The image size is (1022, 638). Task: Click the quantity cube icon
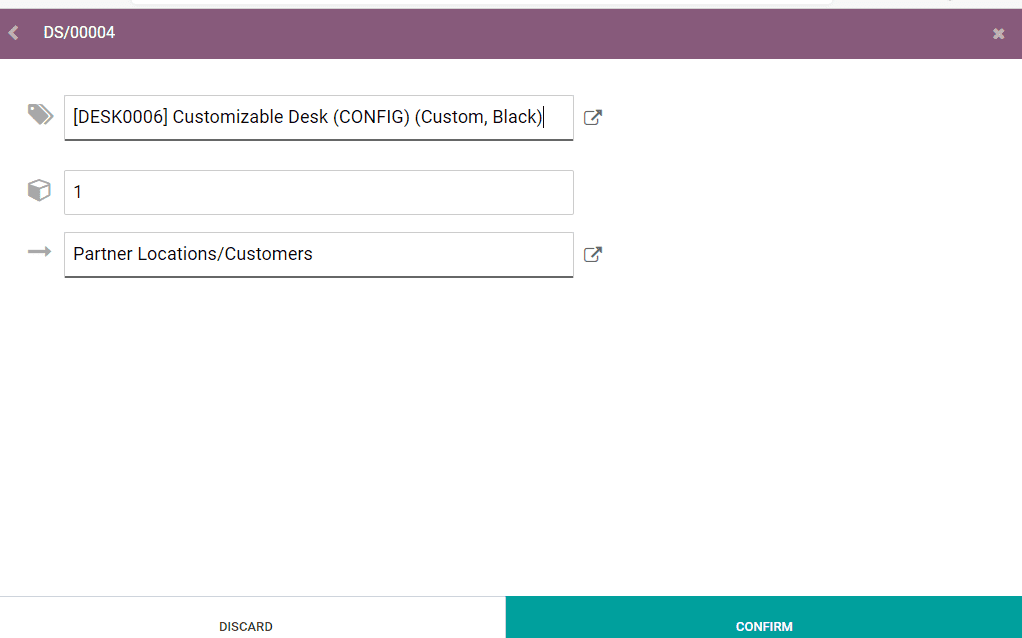point(39,190)
